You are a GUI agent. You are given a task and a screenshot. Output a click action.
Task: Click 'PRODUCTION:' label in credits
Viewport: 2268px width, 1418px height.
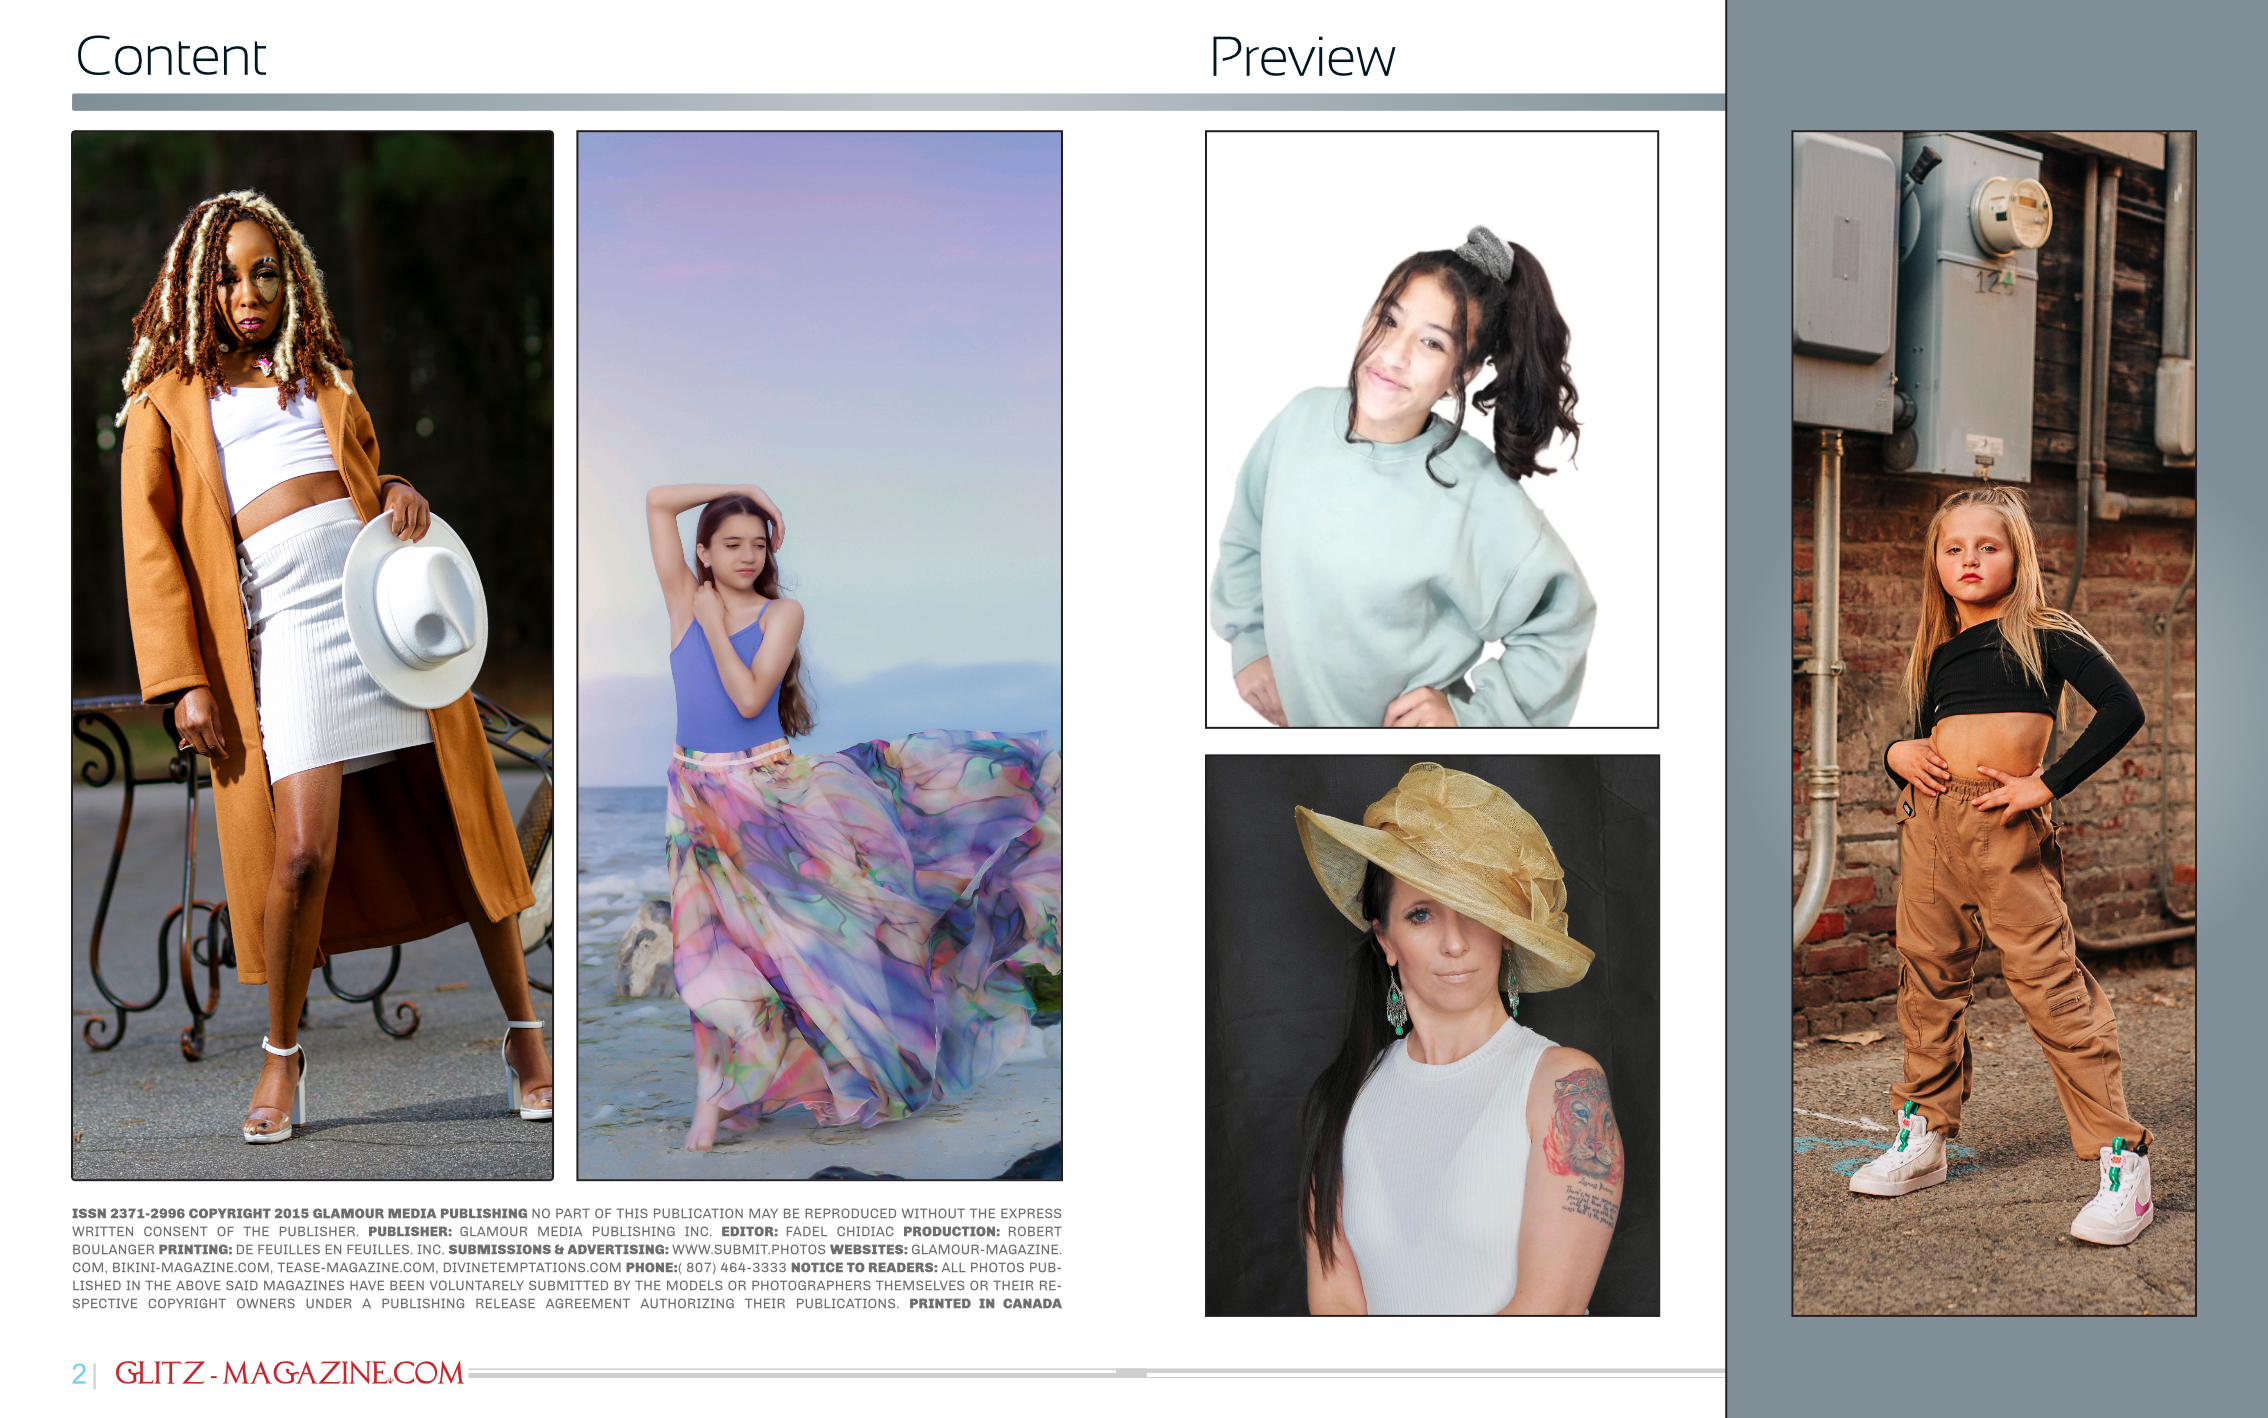point(951,1231)
